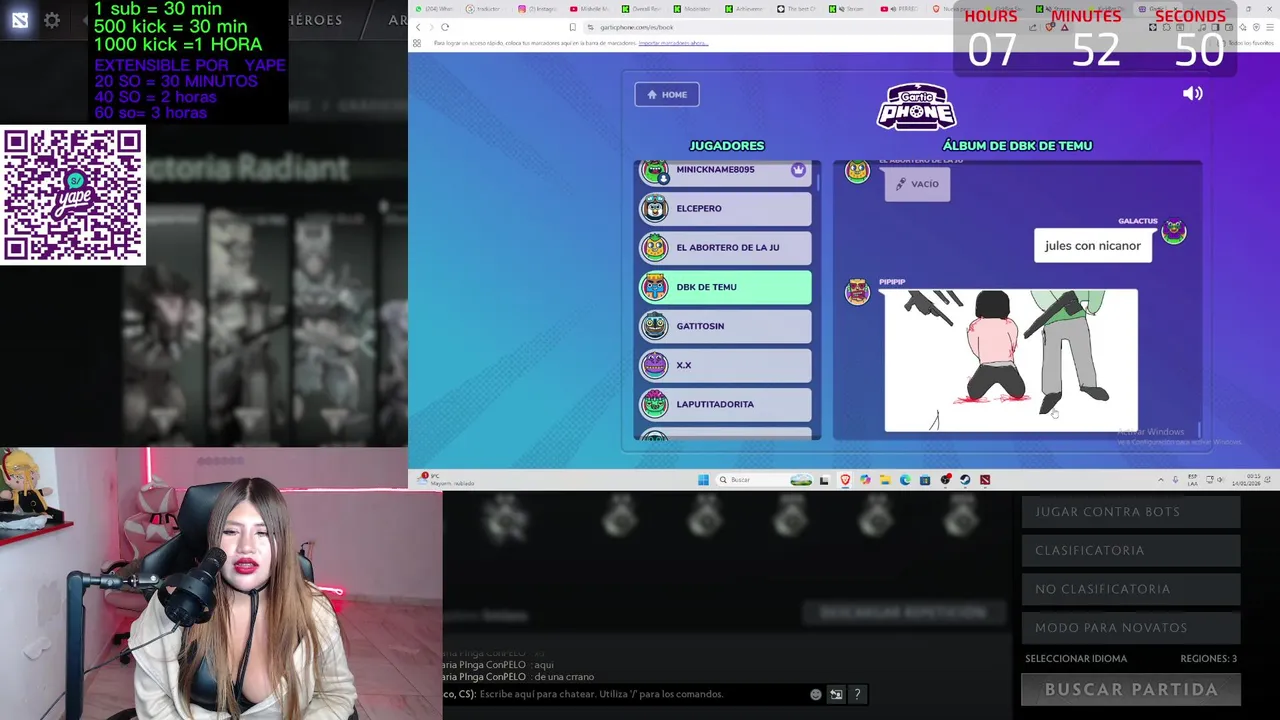The image size is (1280, 720).
Task: Click the taskbar clock and date
Action: pyautogui.click(x=1246, y=480)
